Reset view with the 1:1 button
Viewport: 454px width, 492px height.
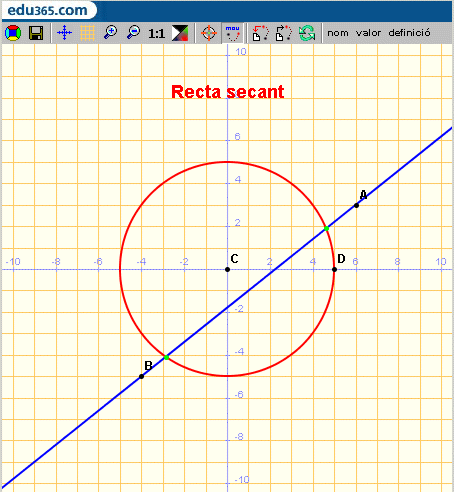coord(156,33)
